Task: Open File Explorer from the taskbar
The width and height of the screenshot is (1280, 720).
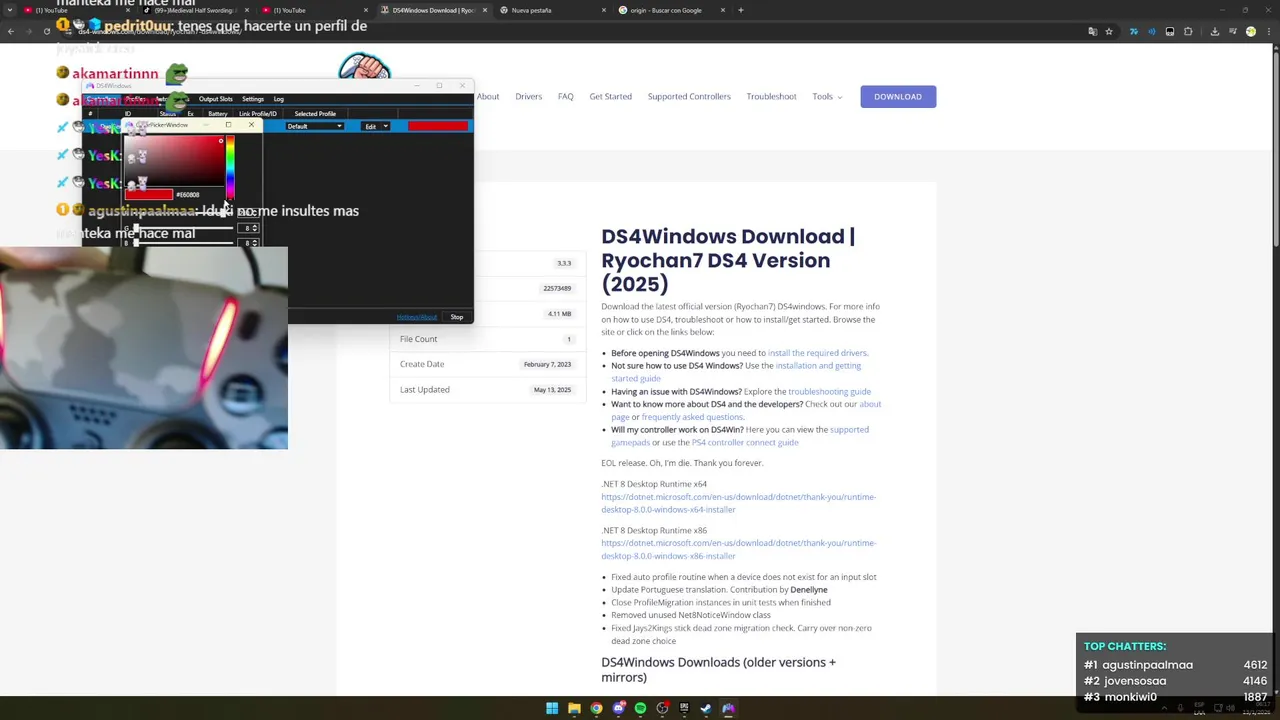Action: (x=574, y=708)
